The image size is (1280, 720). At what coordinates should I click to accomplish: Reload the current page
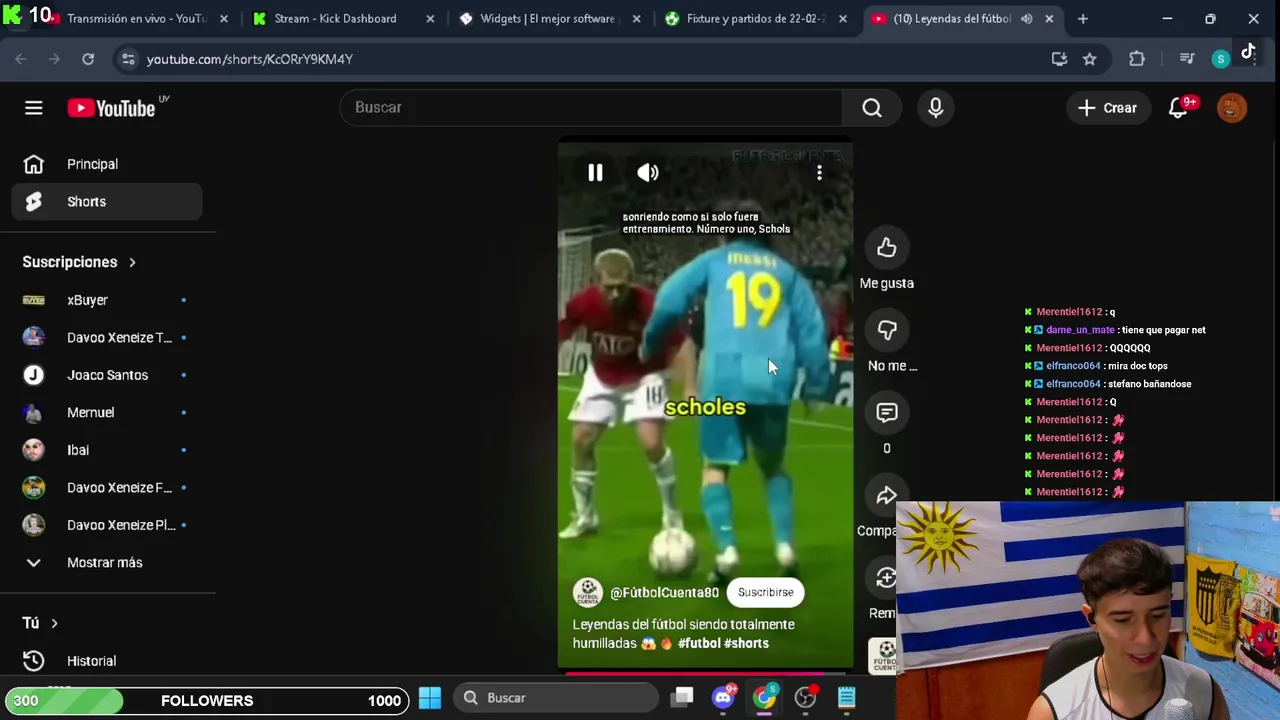88,59
